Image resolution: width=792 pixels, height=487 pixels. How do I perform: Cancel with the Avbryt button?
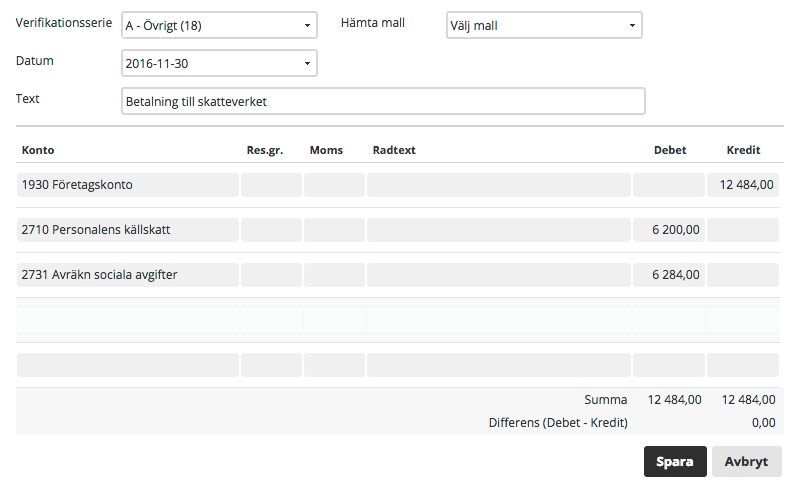(747, 461)
